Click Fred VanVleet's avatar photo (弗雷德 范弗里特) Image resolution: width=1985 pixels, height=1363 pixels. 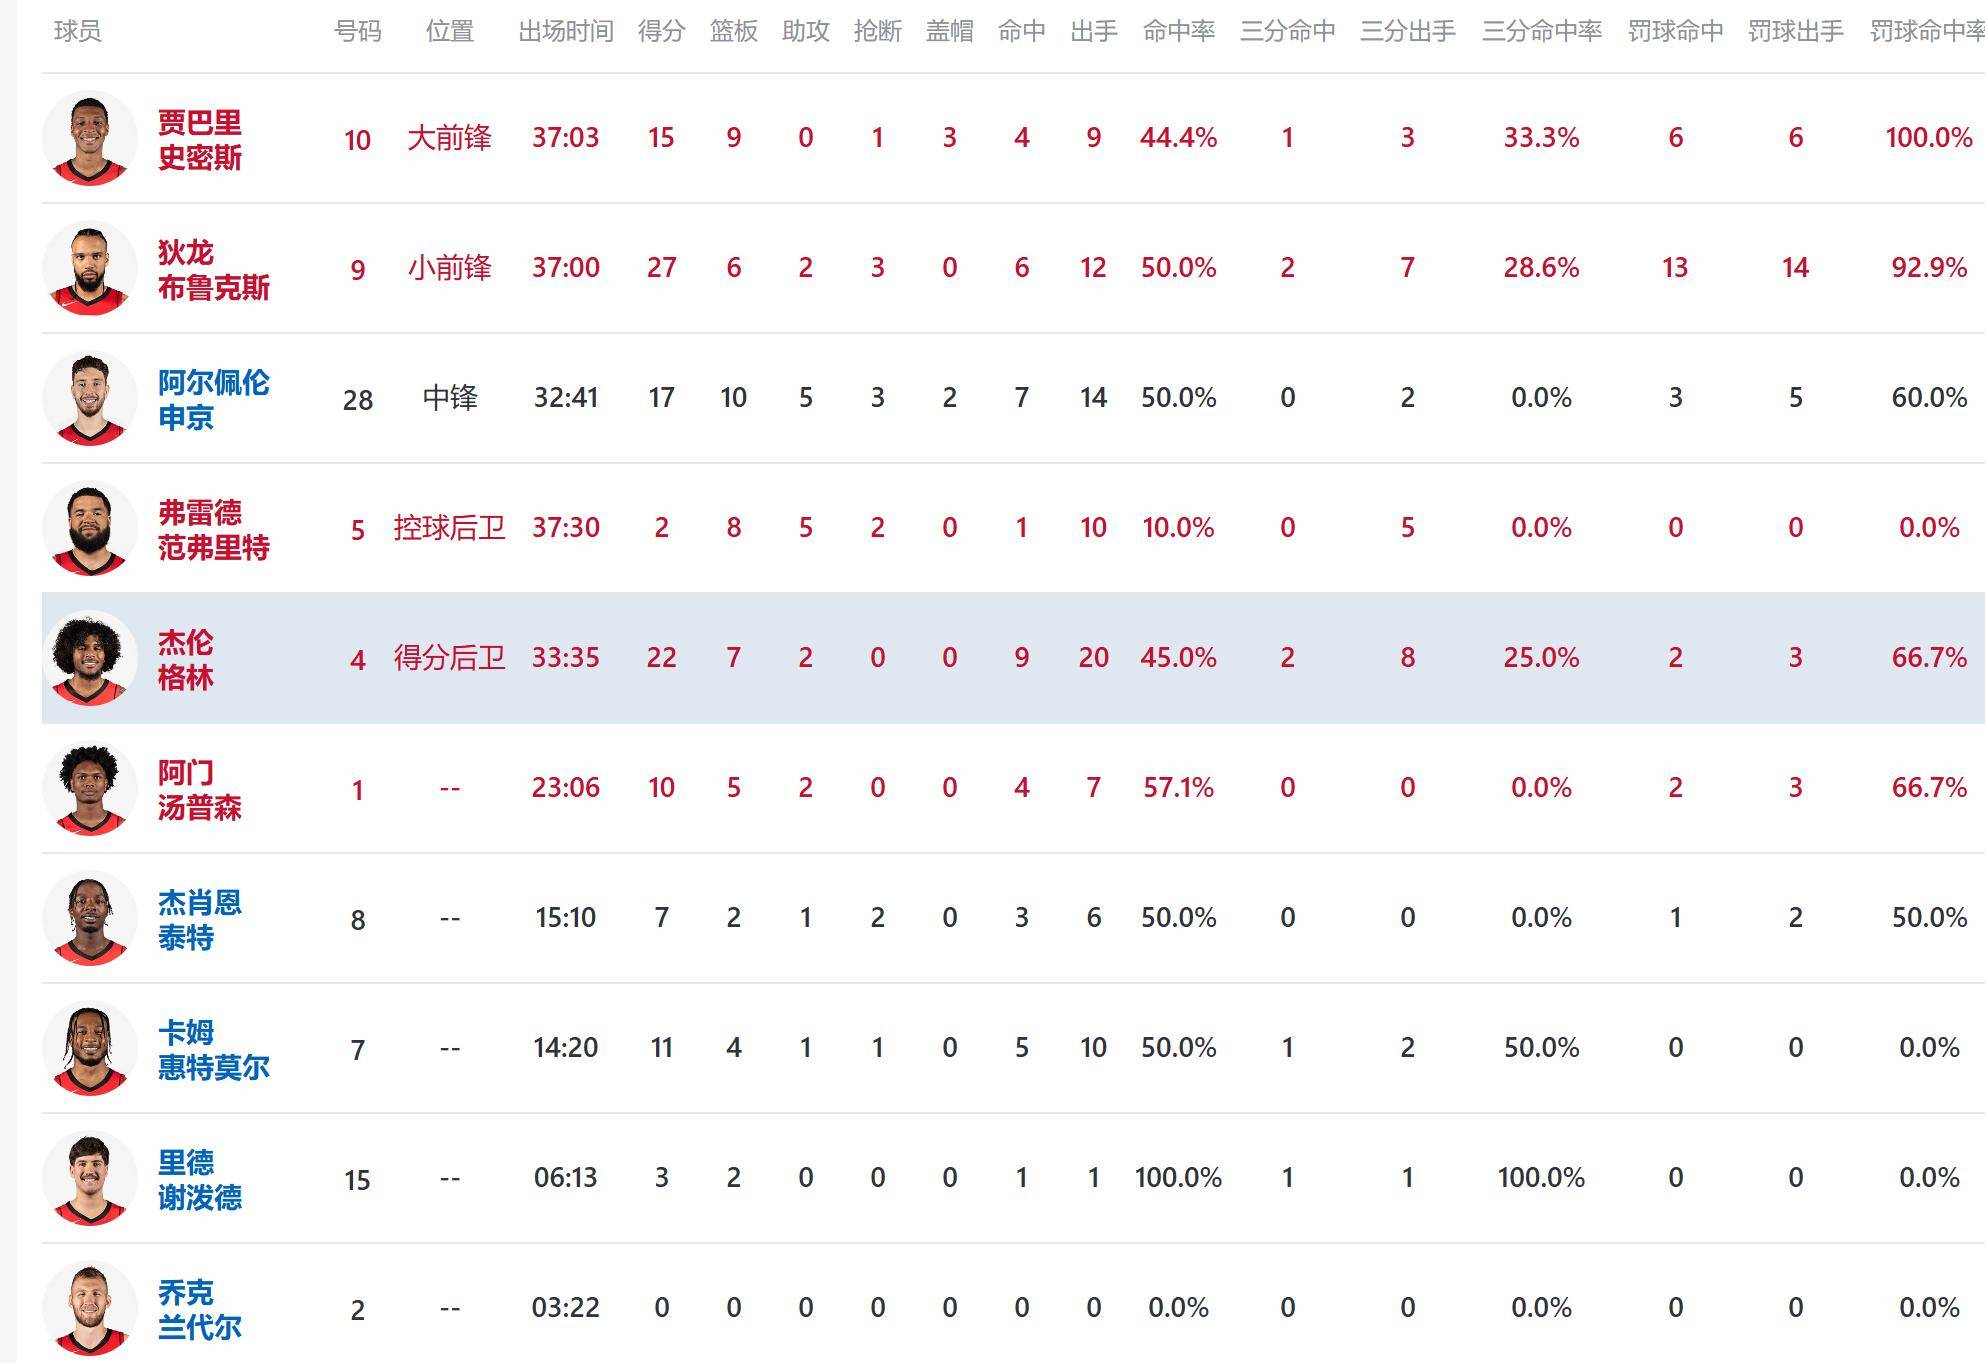(90, 528)
